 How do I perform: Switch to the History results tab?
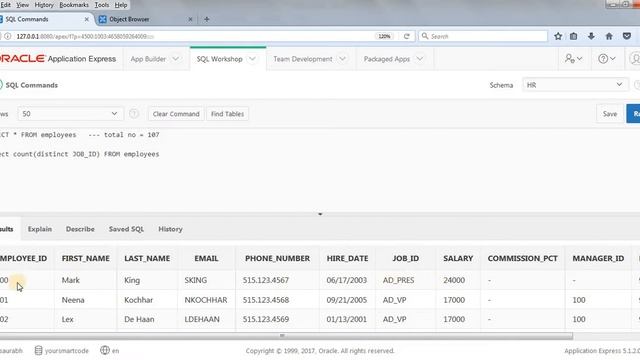coord(170,229)
